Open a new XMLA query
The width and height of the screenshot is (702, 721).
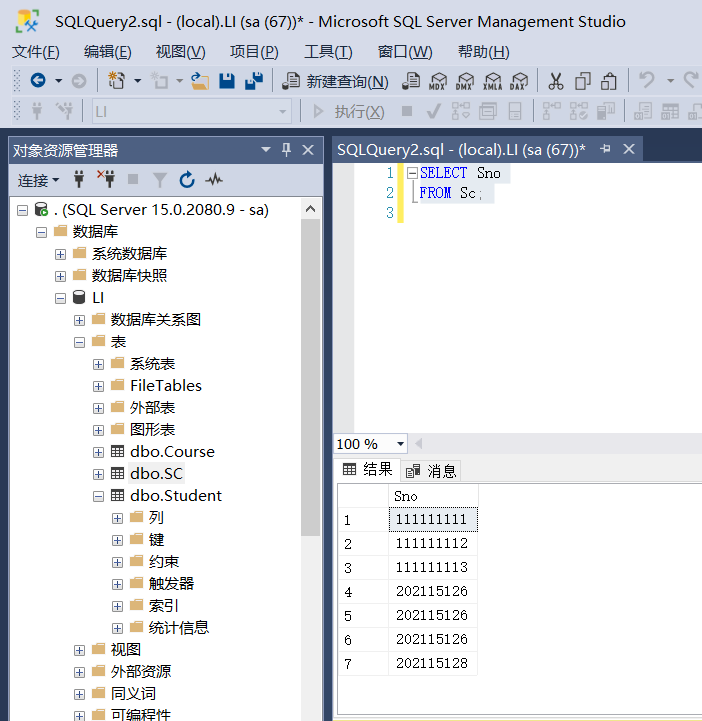tap(492, 81)
